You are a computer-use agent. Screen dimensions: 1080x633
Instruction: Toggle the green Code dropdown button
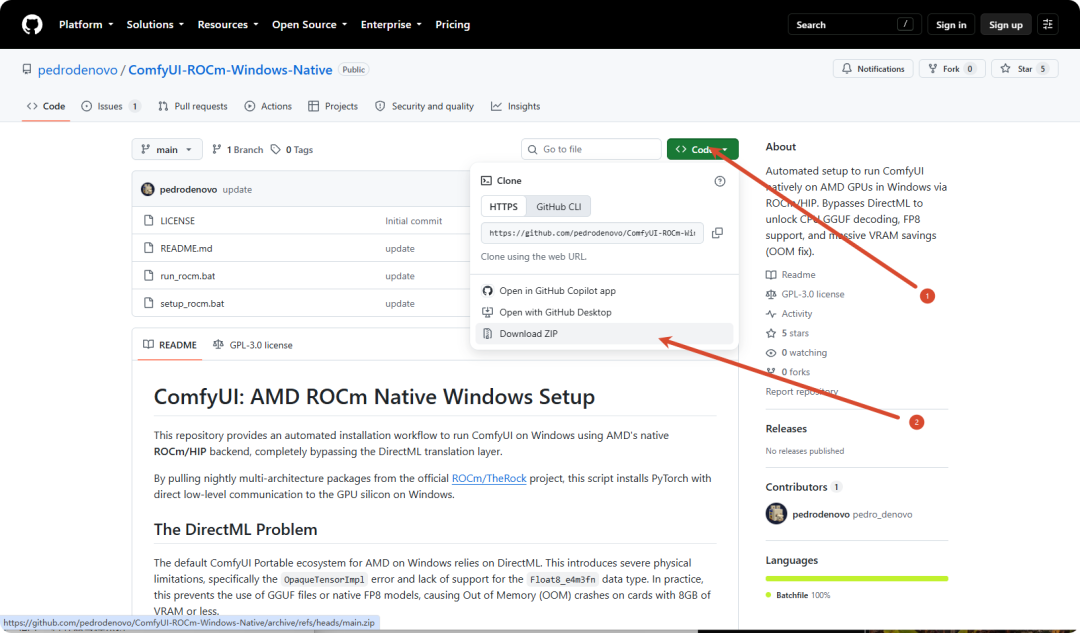(x=702, y=149)
